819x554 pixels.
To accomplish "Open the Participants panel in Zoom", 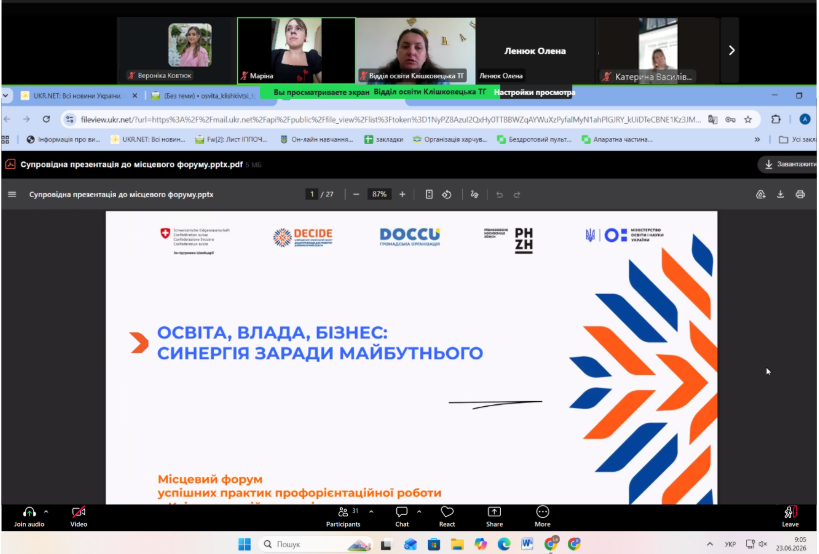I will 343,516.
